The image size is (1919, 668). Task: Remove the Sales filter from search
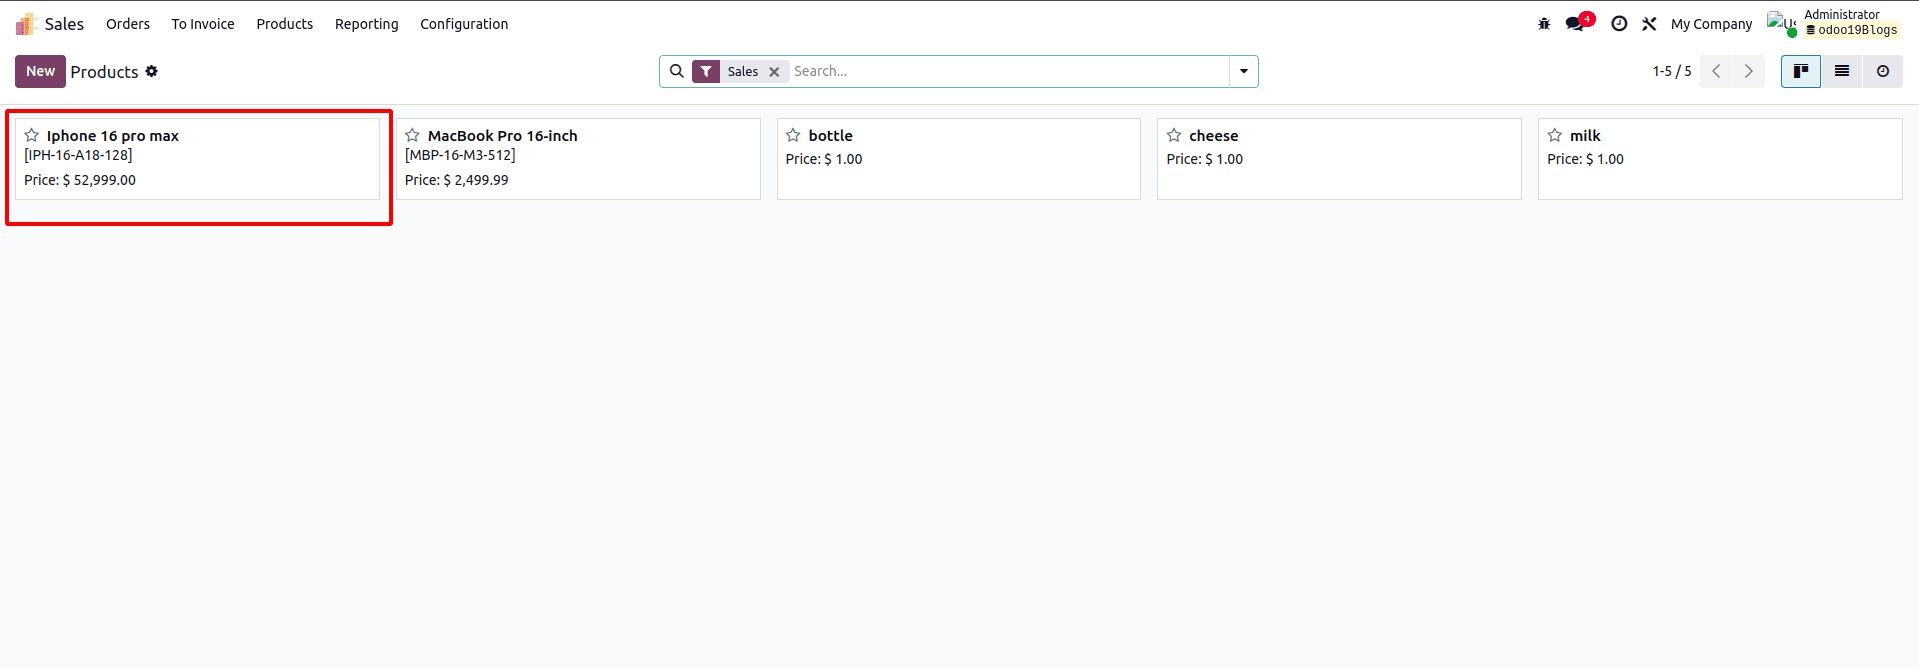[774, 72]
